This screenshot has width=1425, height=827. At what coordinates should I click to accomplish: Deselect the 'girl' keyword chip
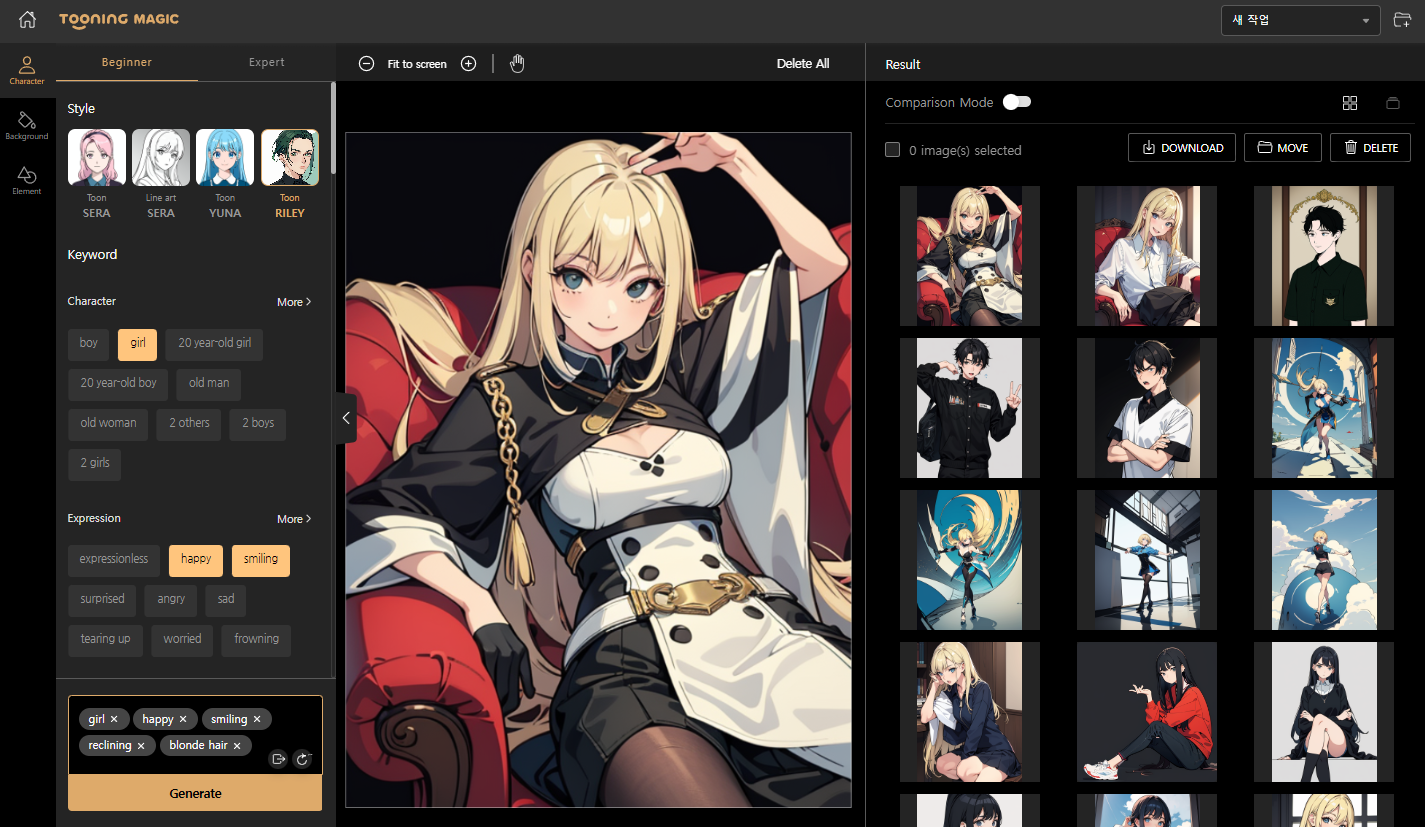[138, 343]
